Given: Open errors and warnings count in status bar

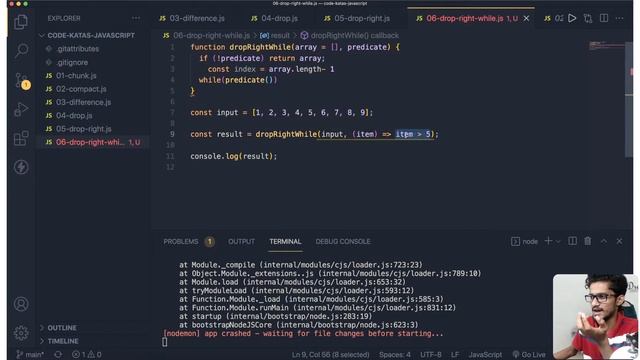Looking at the screenshot, I should pos(87,354).
